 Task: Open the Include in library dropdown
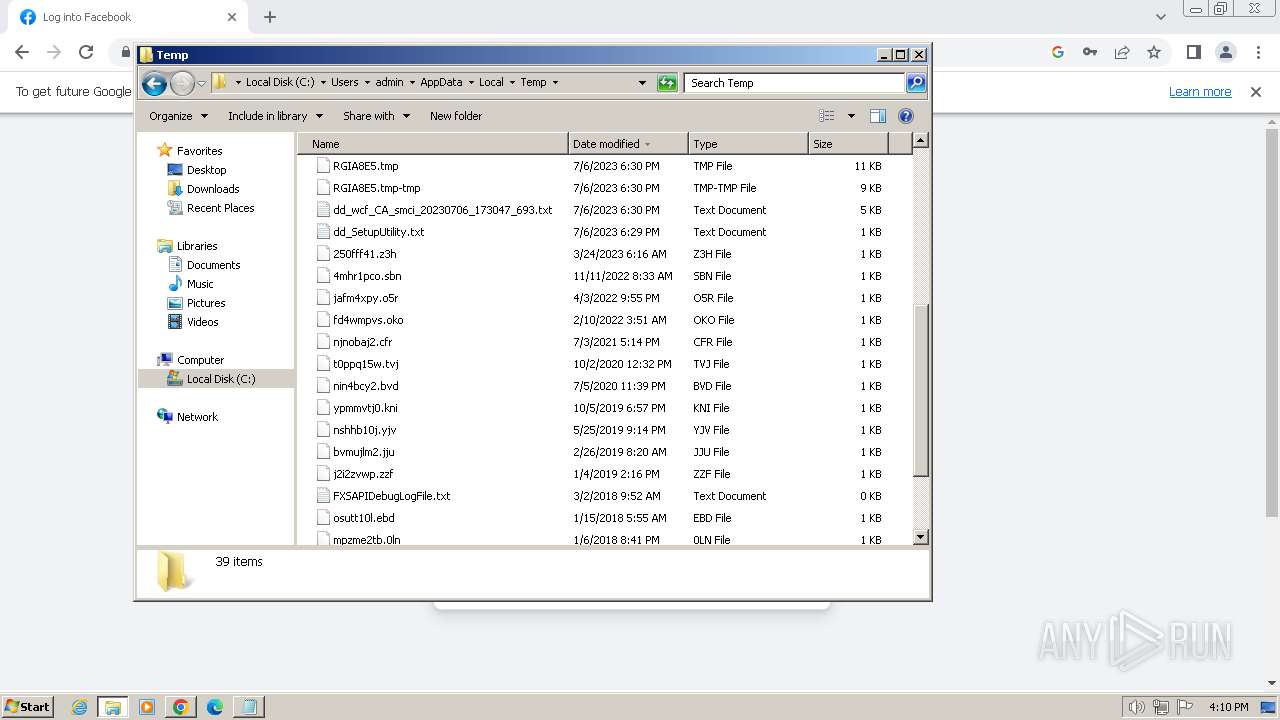[275, 116]
